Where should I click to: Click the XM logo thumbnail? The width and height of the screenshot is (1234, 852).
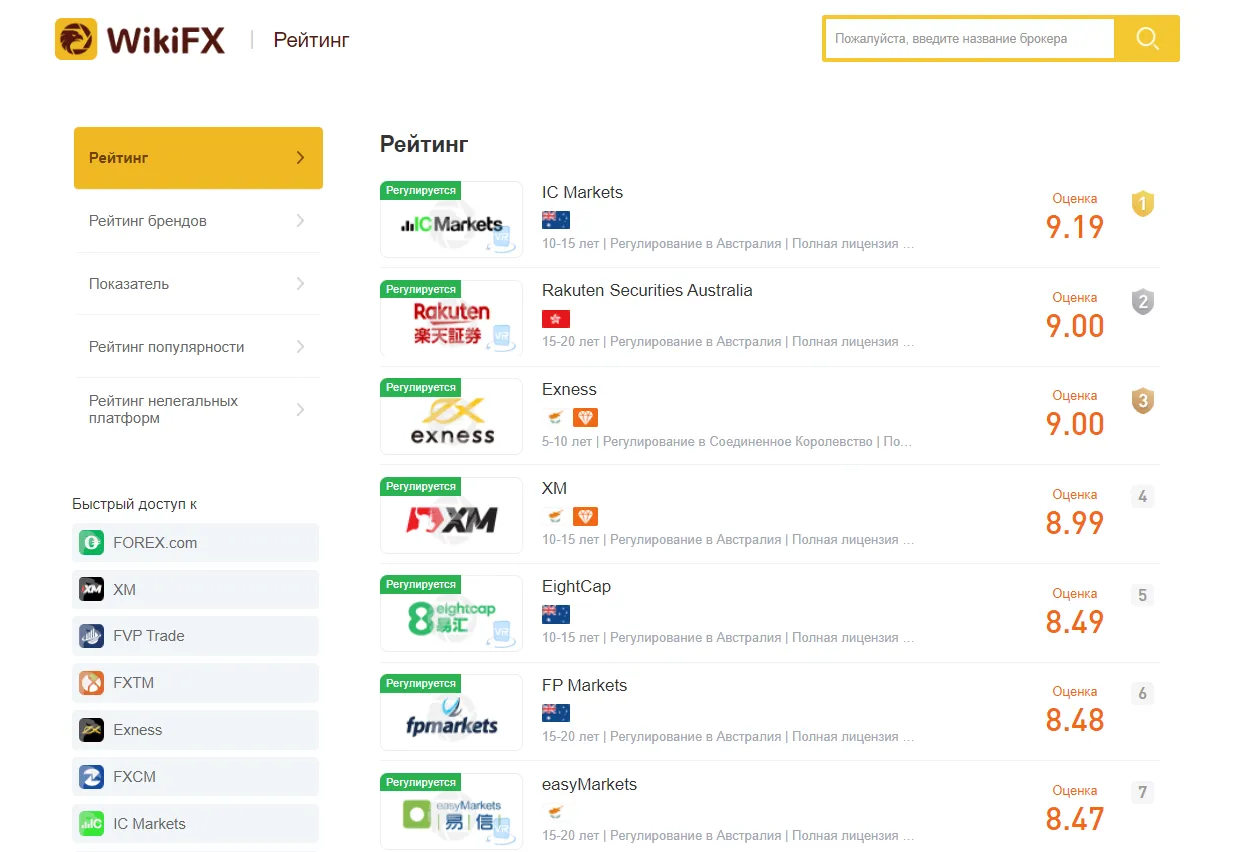[x=451, y=516]
